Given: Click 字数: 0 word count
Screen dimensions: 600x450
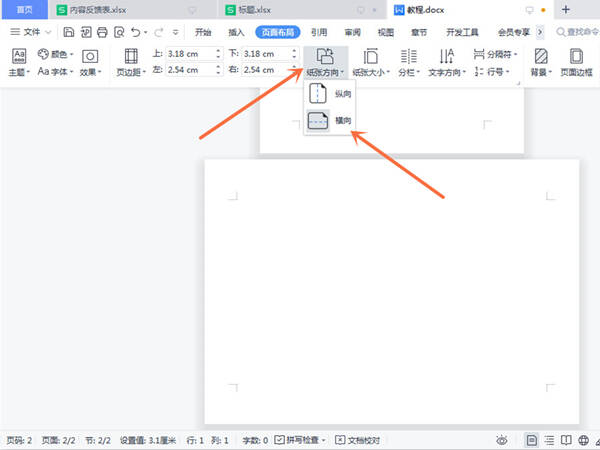Looking at the screenshot, I should click(255, 441).
